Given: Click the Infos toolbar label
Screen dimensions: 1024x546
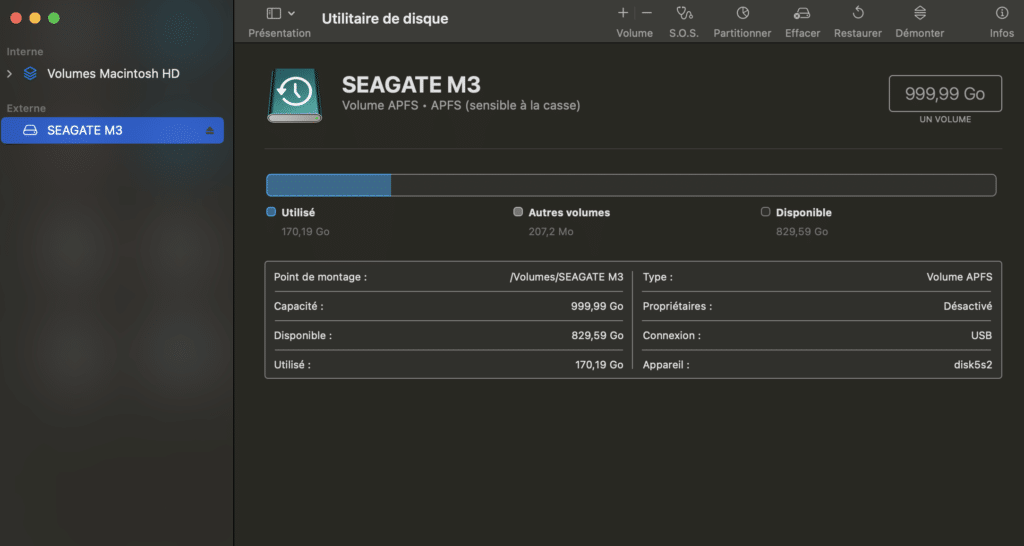Looking at the screenshot, I should (1002, 33).
